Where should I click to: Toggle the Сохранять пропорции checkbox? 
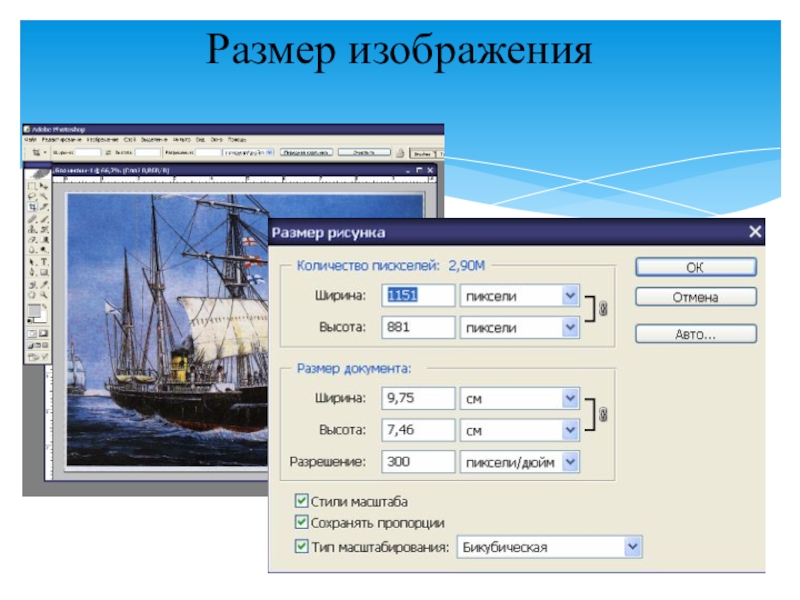[301, 522]
